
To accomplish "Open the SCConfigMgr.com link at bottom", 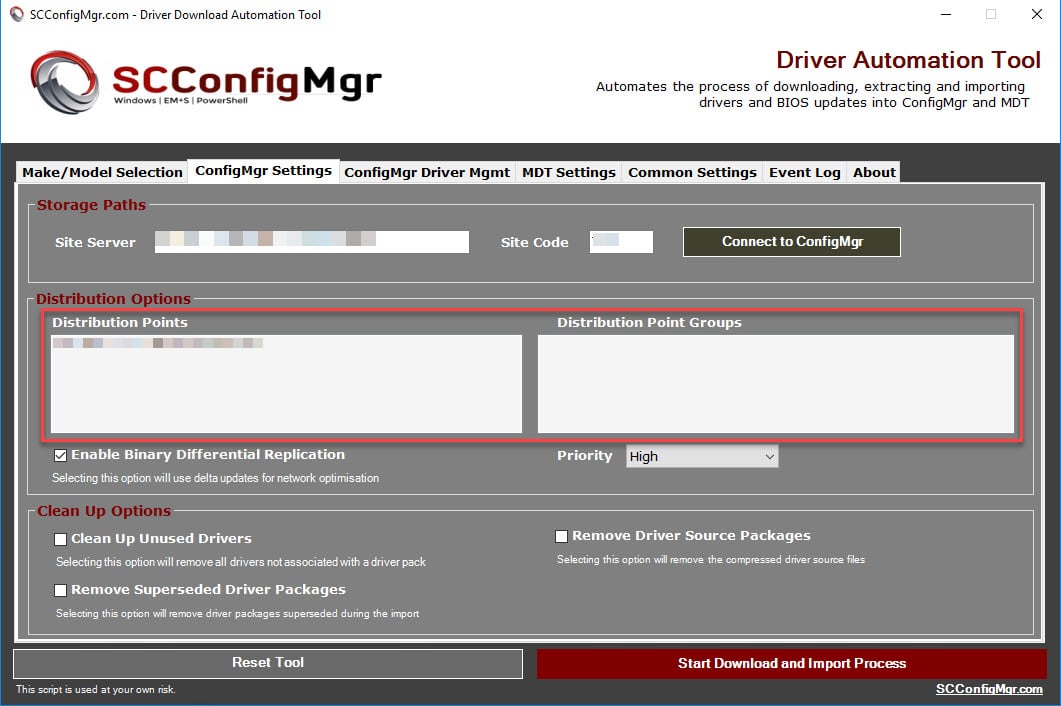I will pyautogui.click(x=989, y=689).
